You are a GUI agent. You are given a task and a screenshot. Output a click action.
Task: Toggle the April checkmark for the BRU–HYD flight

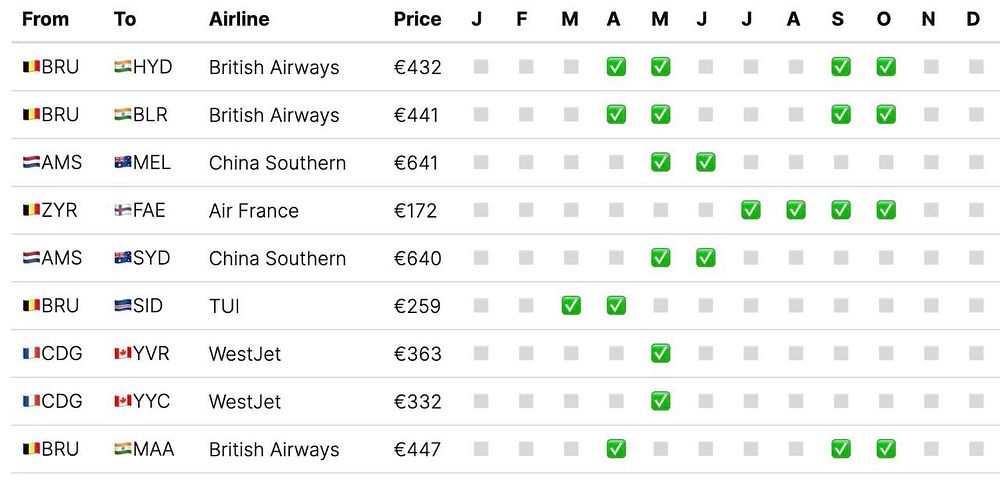coord(616,67)
